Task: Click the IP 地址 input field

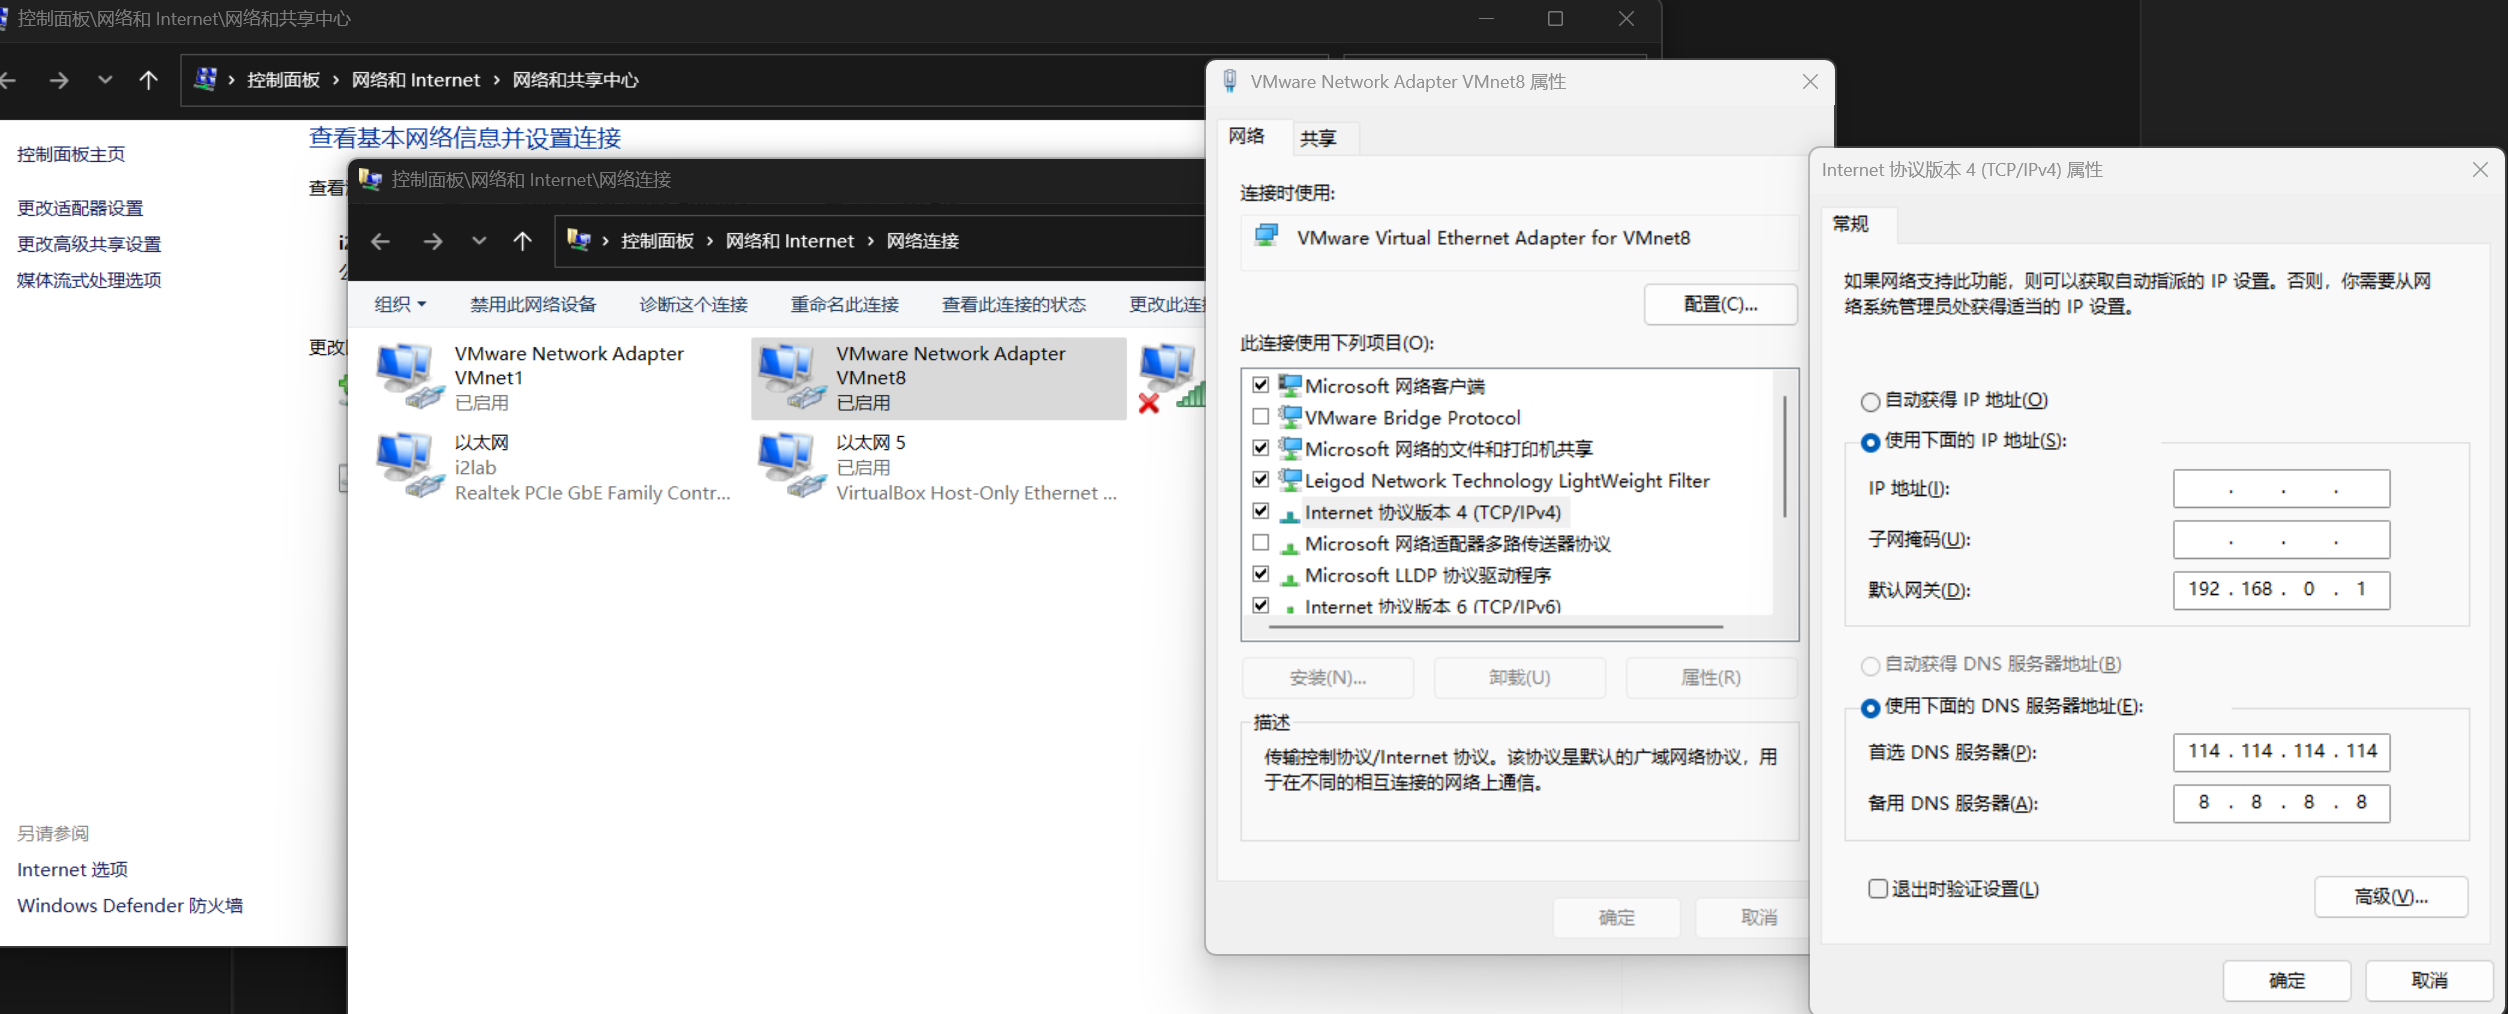Action: 2282,489
